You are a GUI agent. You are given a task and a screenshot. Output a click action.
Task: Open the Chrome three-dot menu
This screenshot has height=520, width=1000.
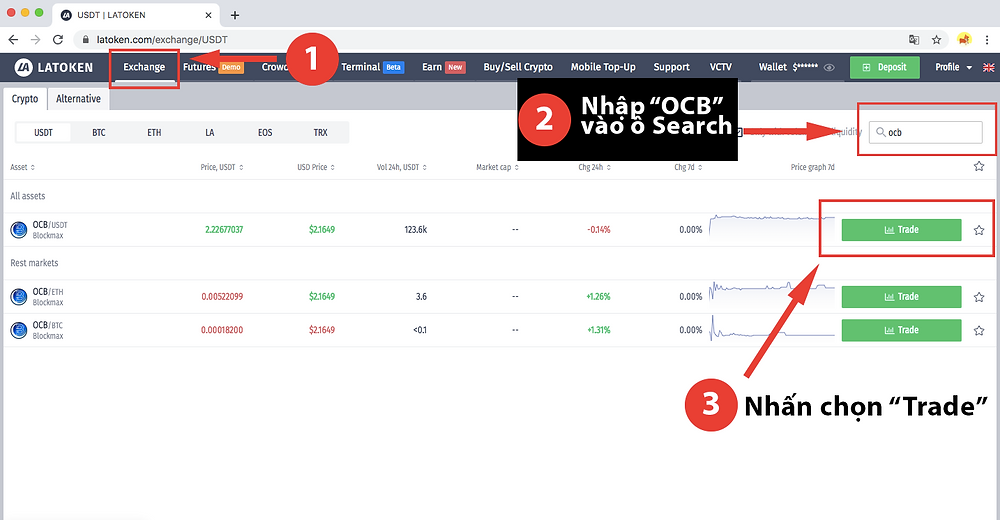[x=987, y=40]
